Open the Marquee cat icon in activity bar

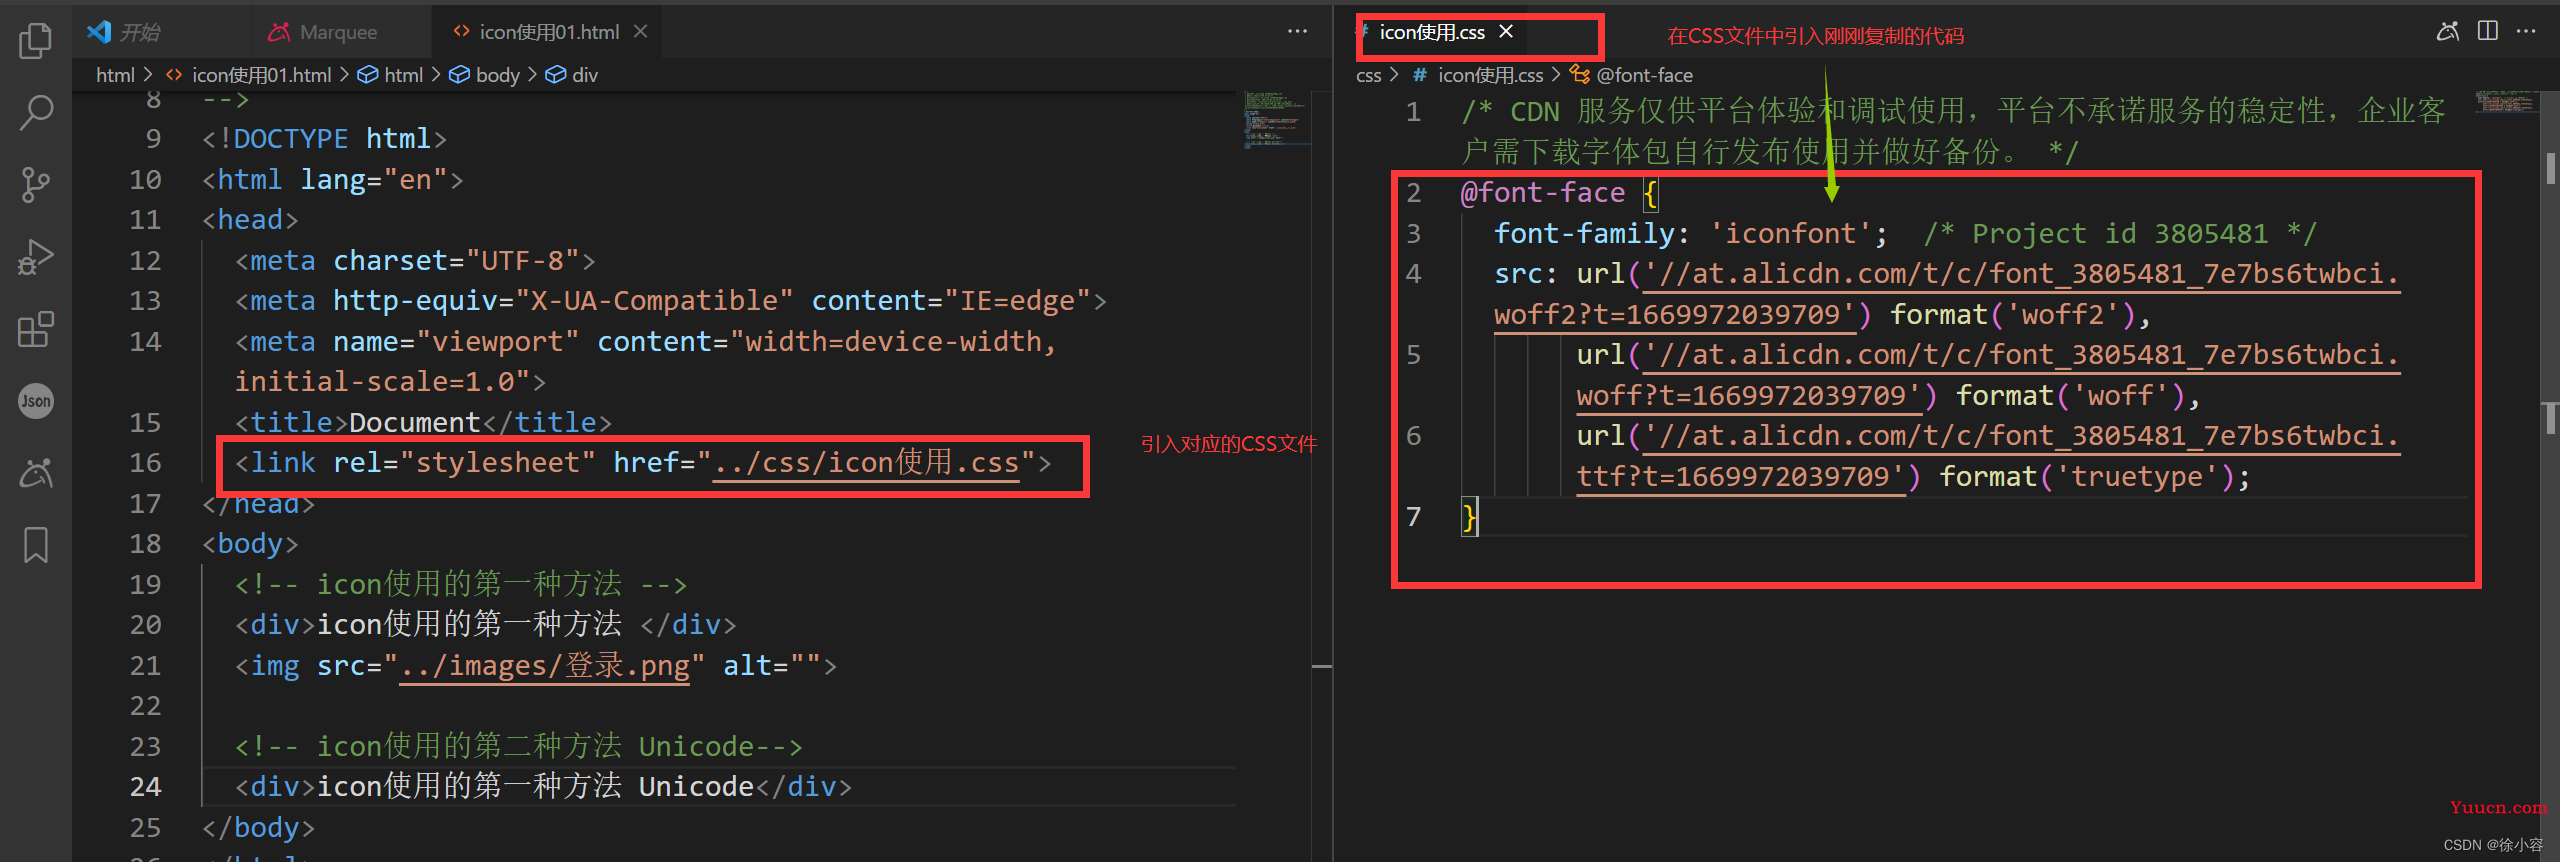tap(36, 473)
